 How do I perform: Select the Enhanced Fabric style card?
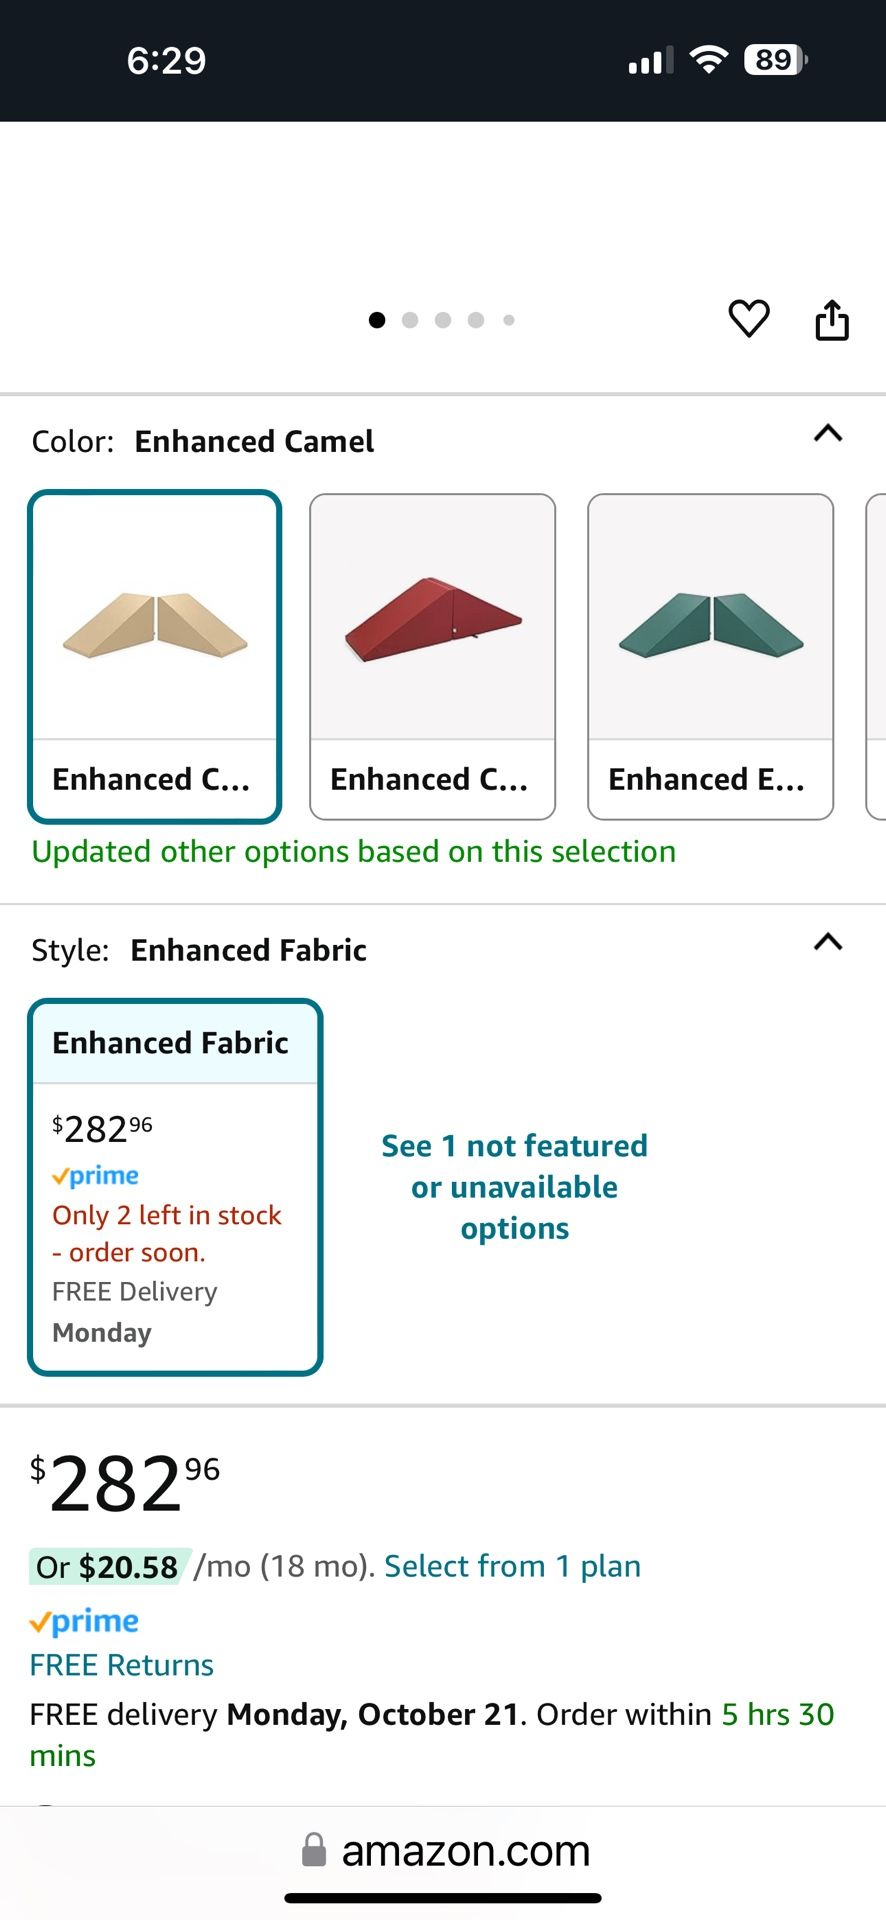[175, 1186]
